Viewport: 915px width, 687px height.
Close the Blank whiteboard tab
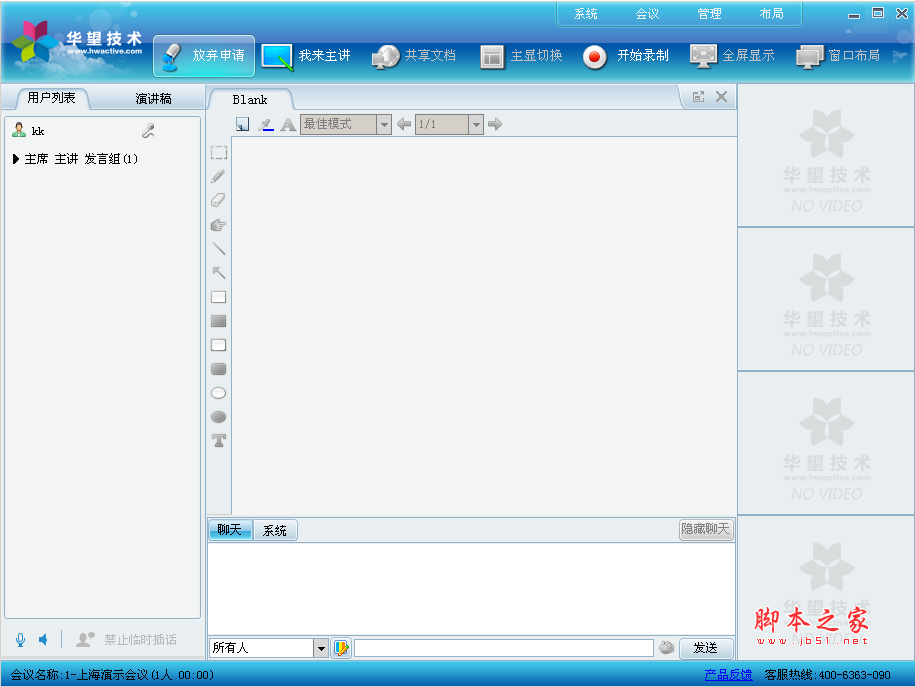pos(722,97)
